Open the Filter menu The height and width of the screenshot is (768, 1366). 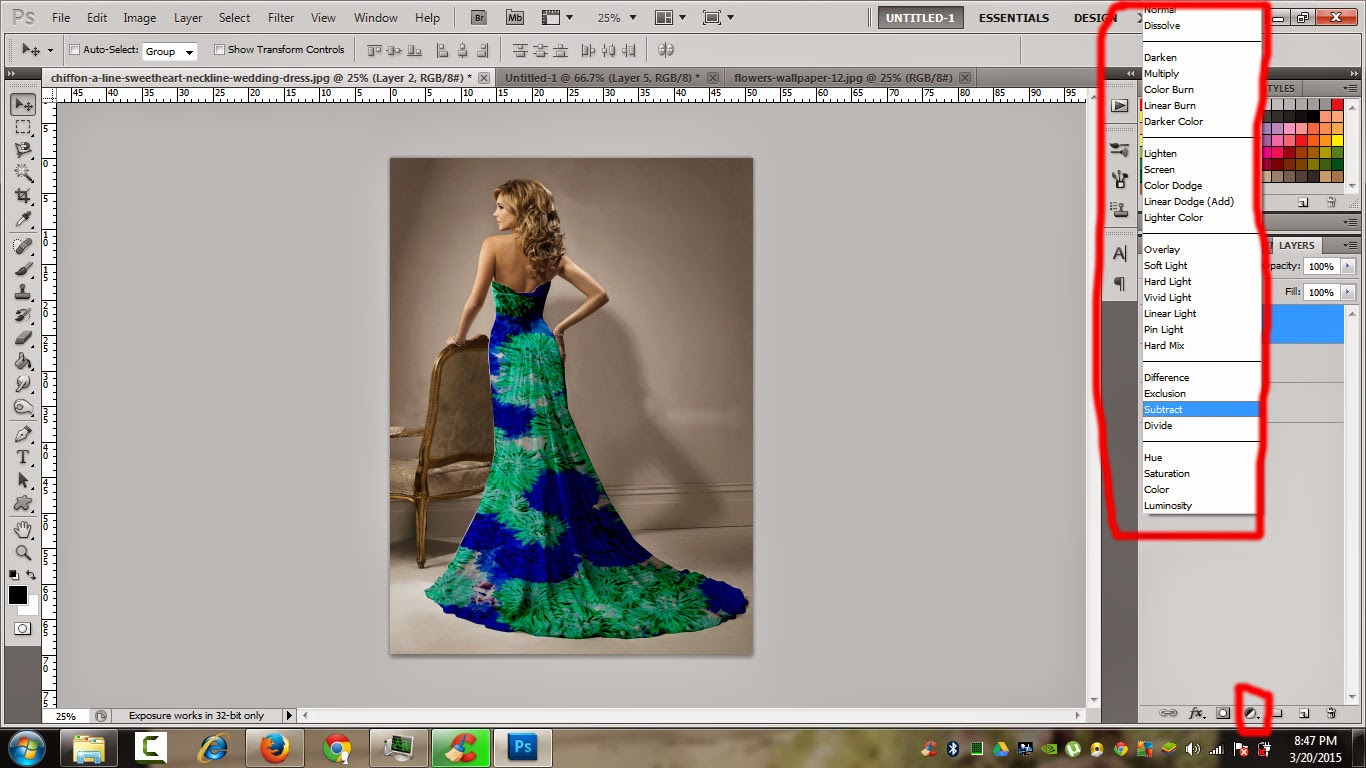point(281,18)
